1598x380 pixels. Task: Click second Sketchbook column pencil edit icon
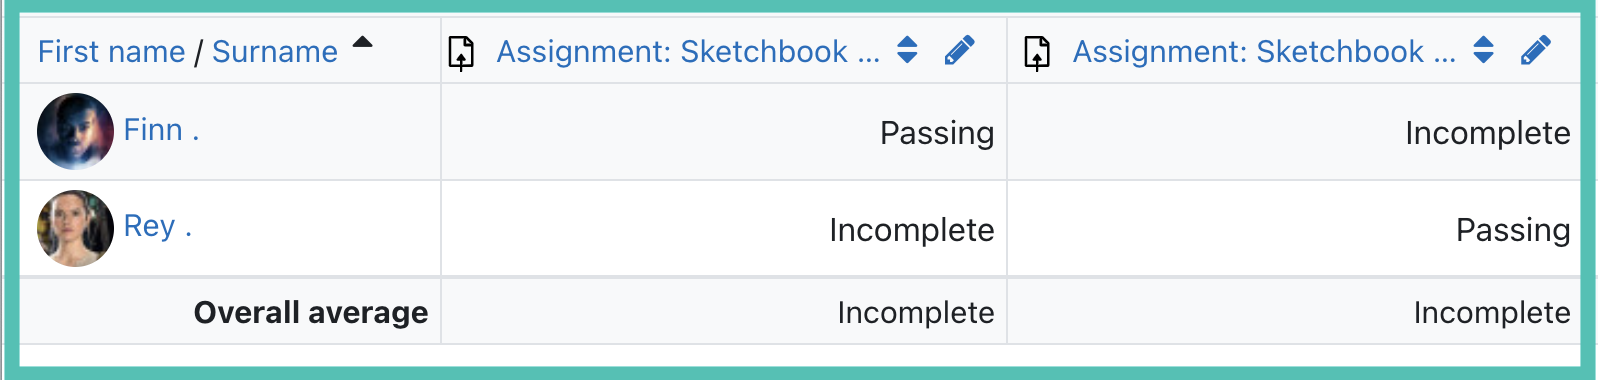tap(1535, 50)
